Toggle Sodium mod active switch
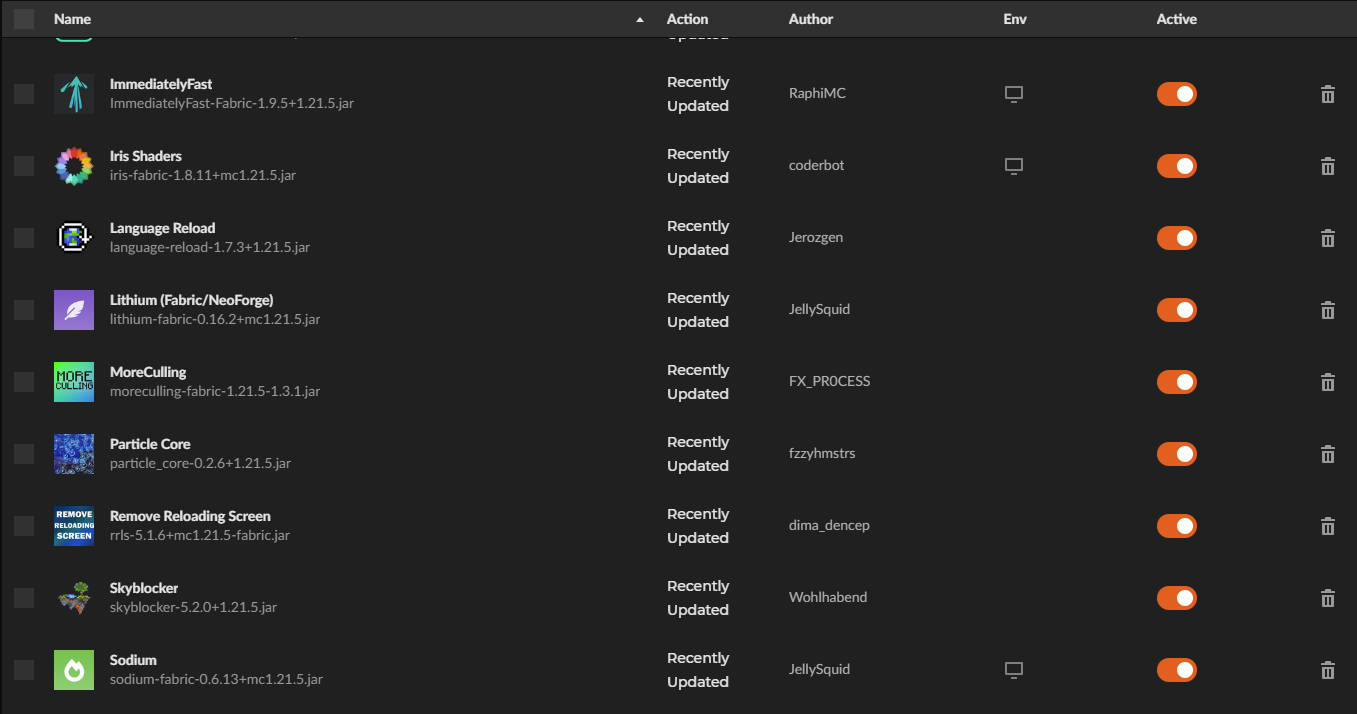 pos(1177,670)
